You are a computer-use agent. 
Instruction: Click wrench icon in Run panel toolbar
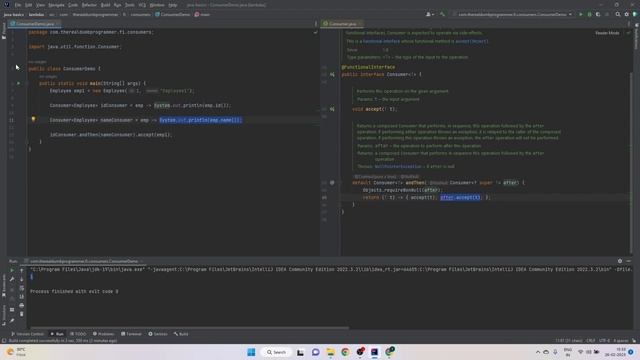point(12,279)
